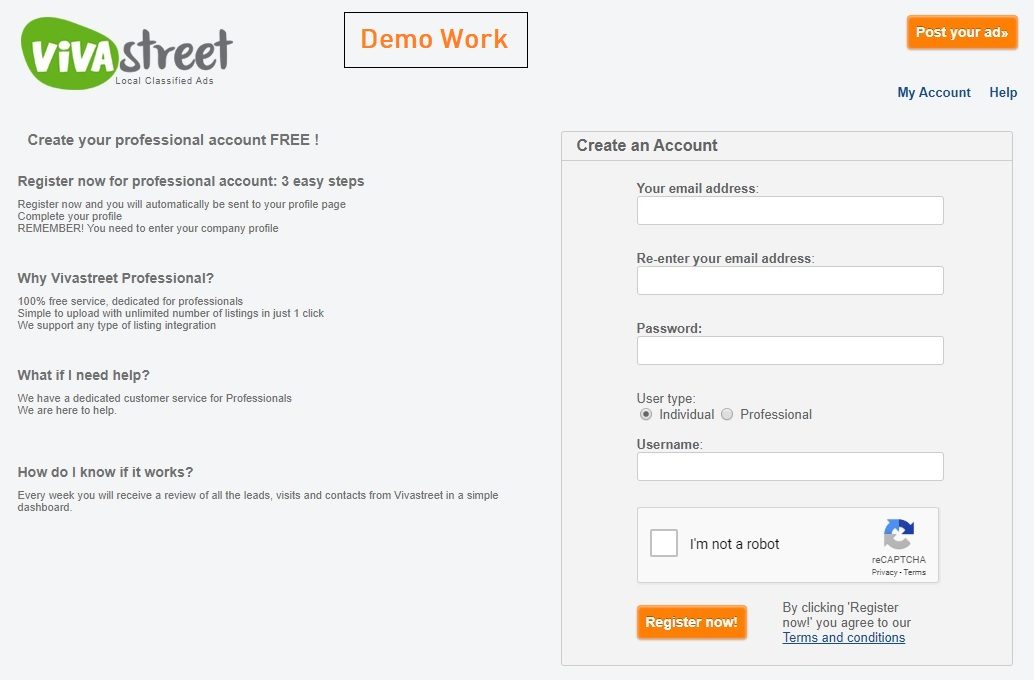This screenshot has height=680, width=1034.
Task: Focus the Re-enter your email address field
Action: [790, 280]
